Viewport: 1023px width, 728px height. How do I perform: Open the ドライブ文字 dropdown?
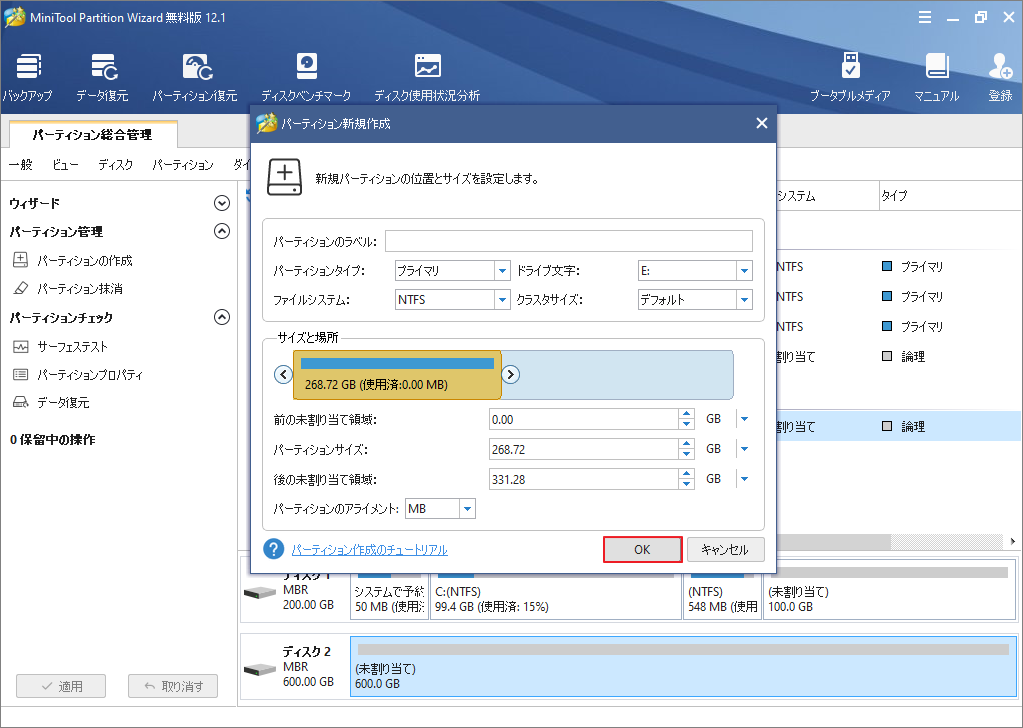tap(744, 271)
